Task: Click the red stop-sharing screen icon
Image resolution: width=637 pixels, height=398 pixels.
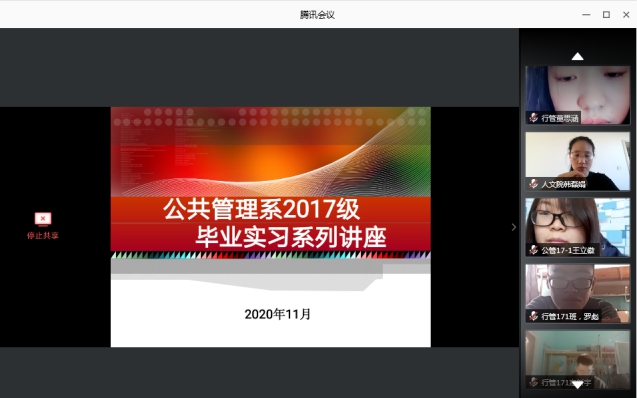Action: 43,219
